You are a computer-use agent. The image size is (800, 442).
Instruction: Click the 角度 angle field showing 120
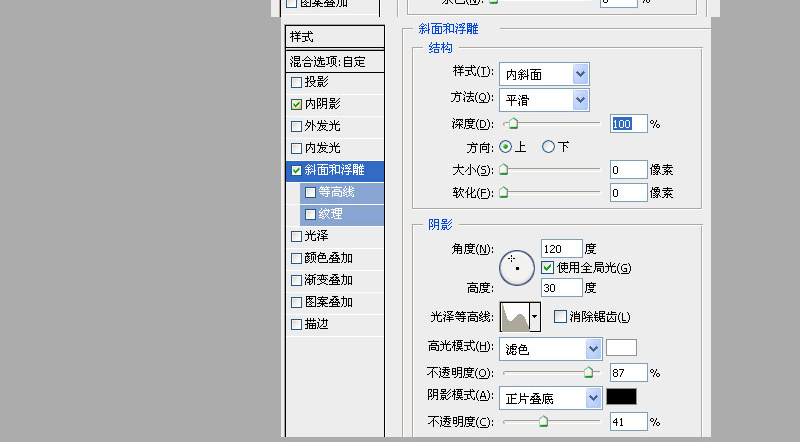tap(561, 249)
